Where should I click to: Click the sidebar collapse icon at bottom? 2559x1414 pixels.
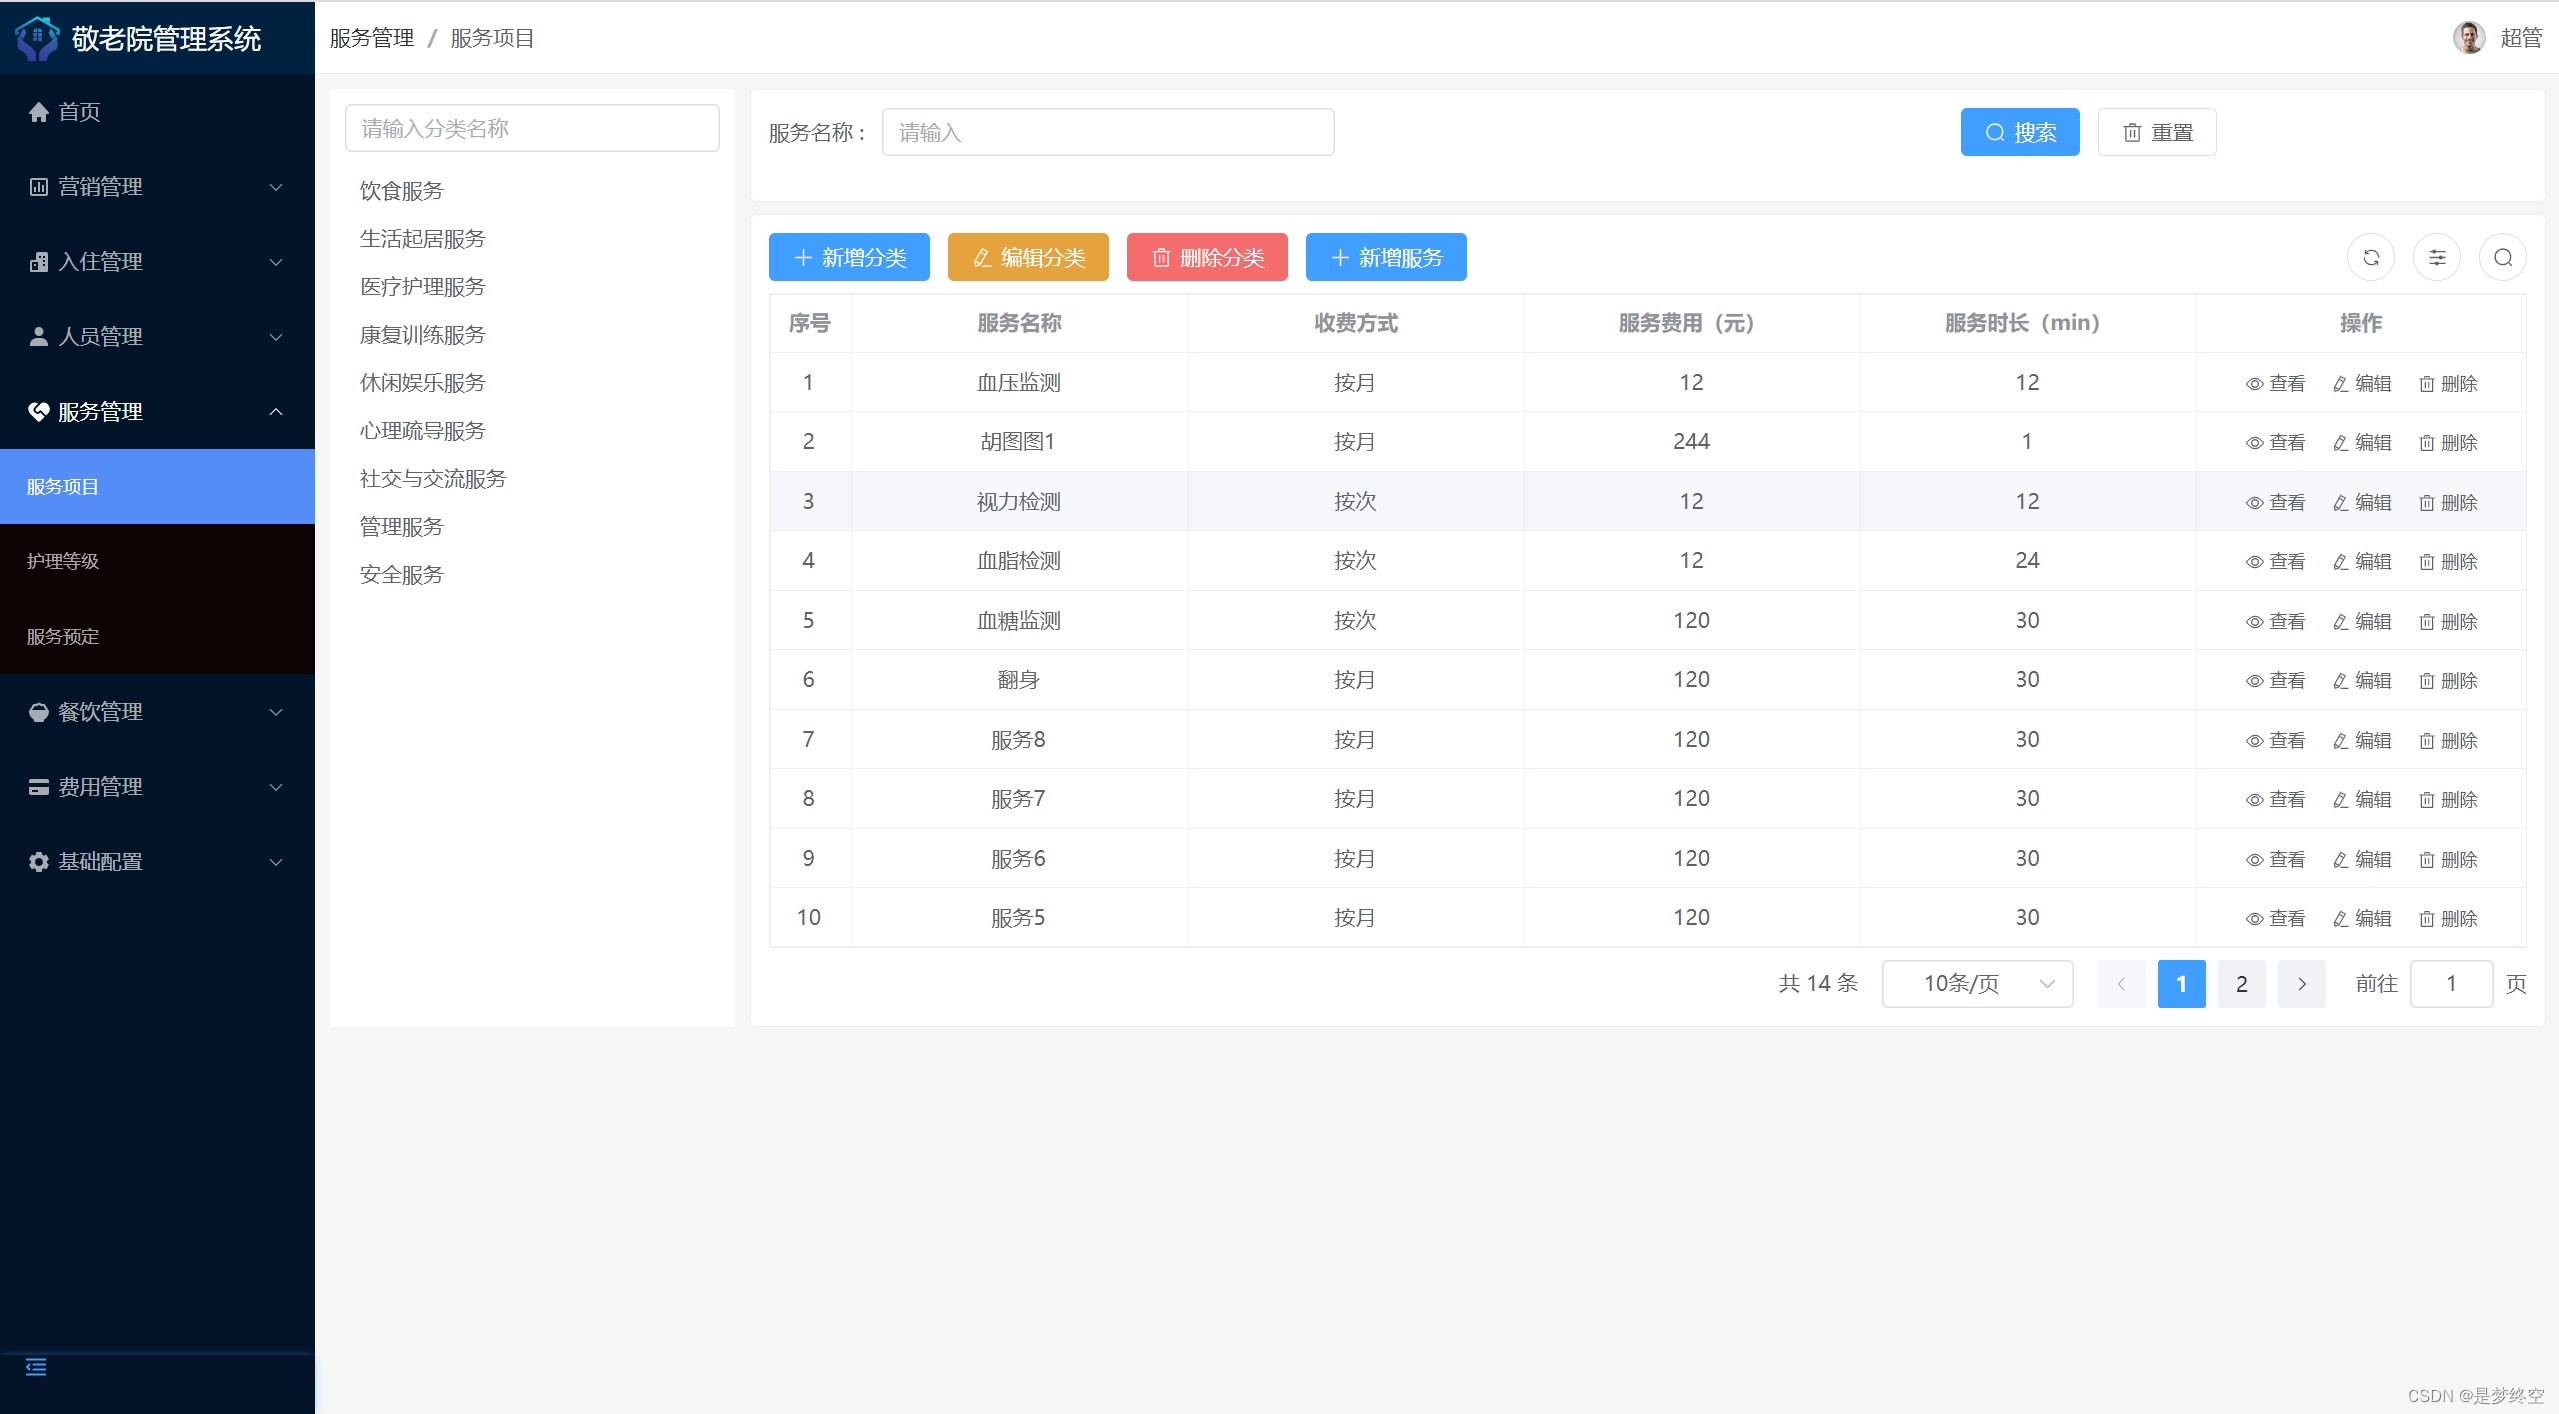point(36,1367)
